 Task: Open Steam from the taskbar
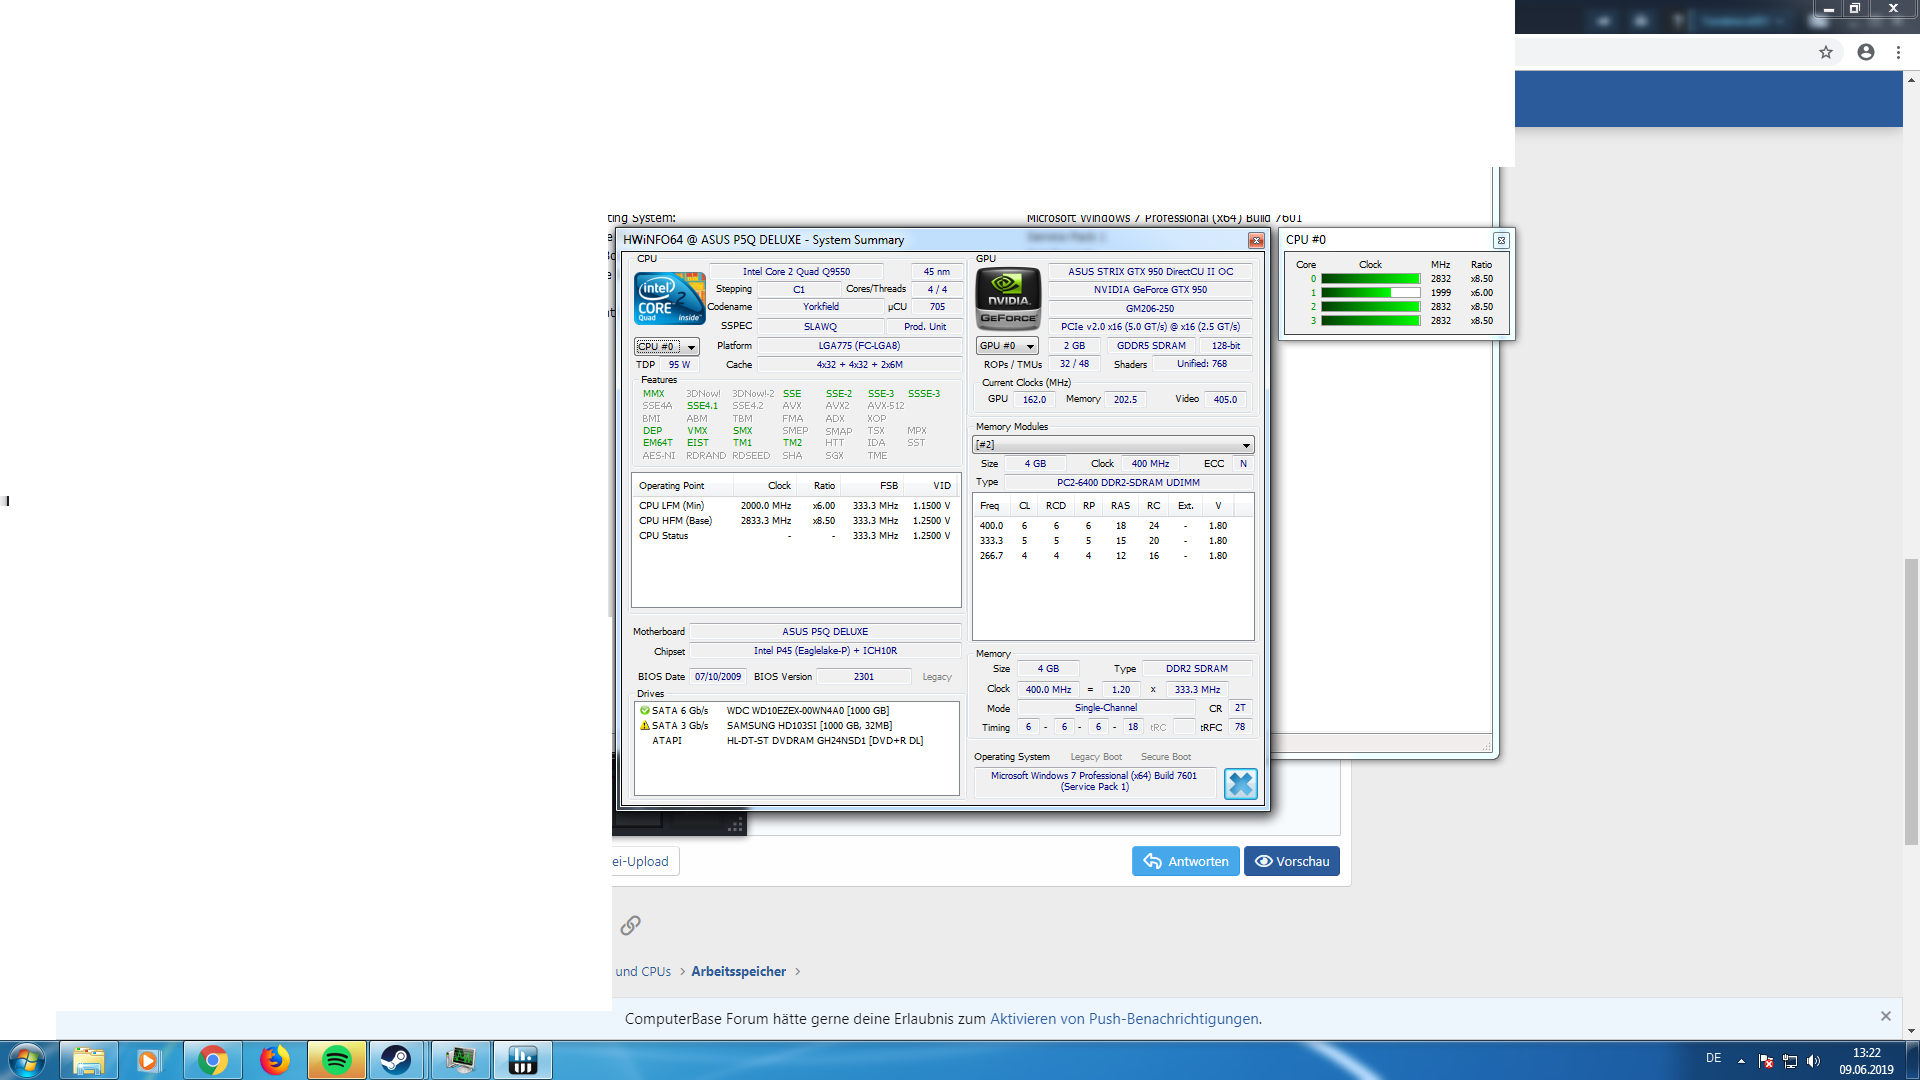[x=397, y=1060]
